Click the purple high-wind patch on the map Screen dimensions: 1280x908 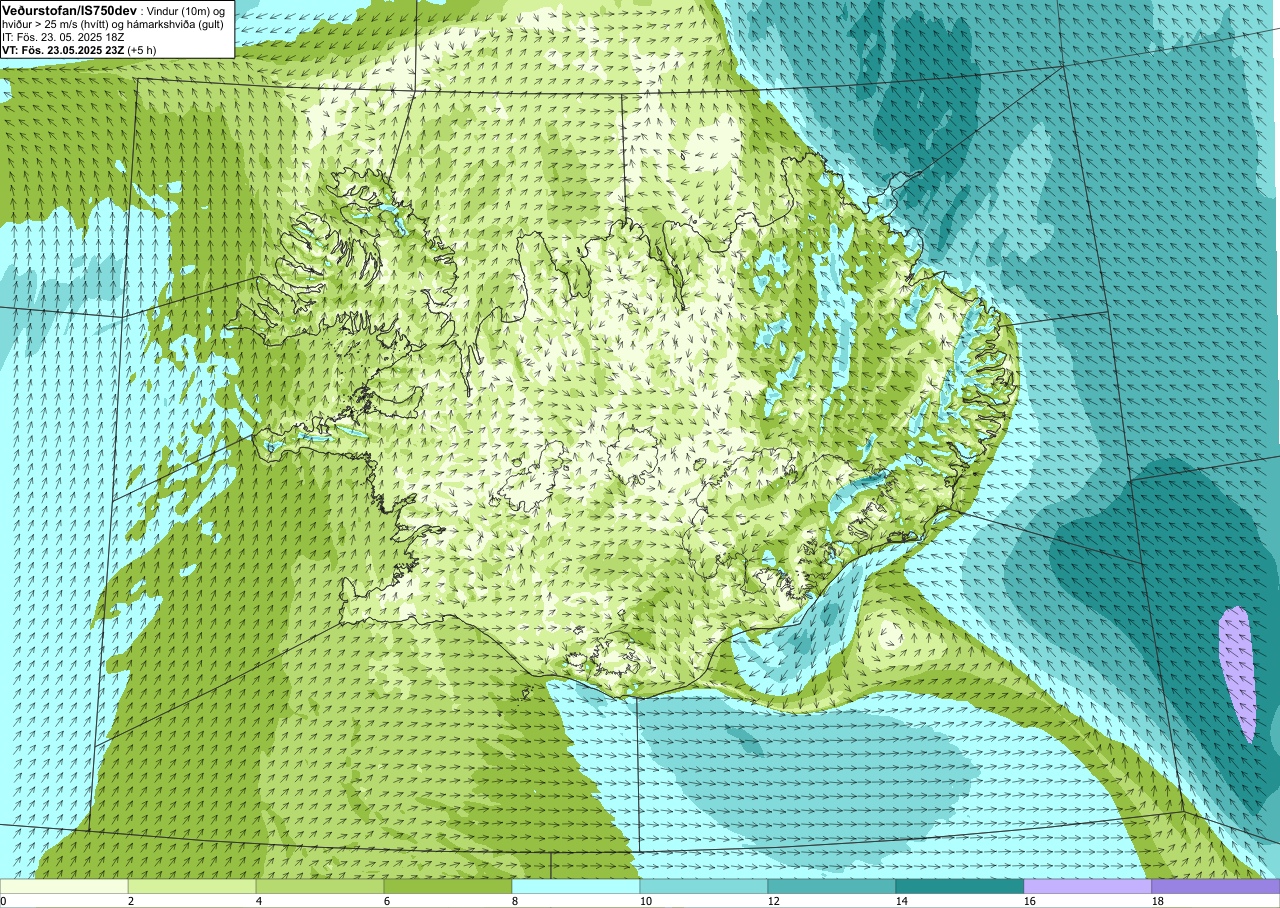click(1238, 674)
